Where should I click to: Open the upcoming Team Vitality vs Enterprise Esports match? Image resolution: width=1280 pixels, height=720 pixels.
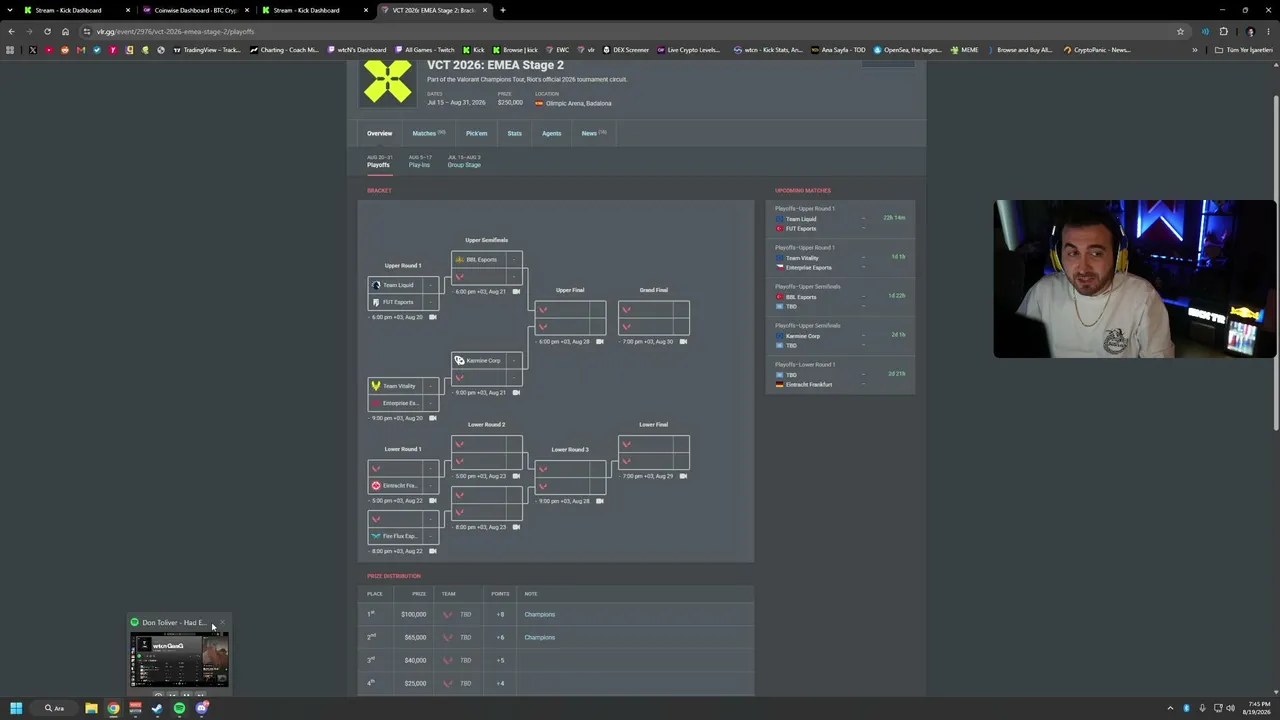840,258
